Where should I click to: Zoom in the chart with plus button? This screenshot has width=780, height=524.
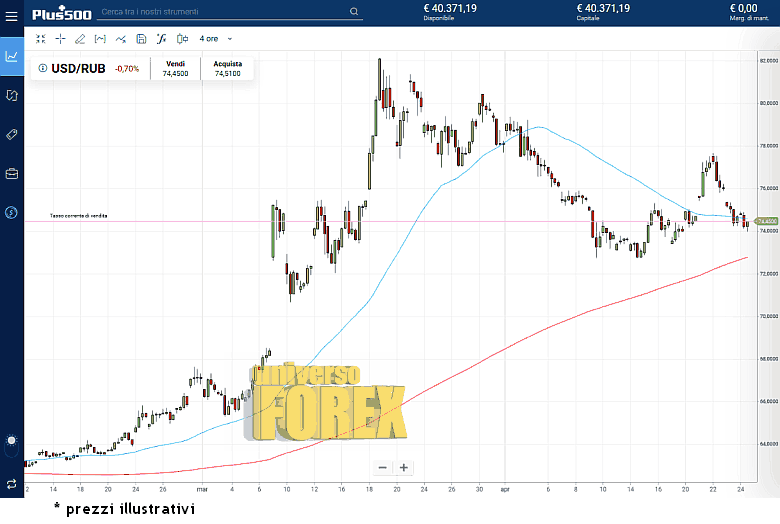click(x=404, y=467)
